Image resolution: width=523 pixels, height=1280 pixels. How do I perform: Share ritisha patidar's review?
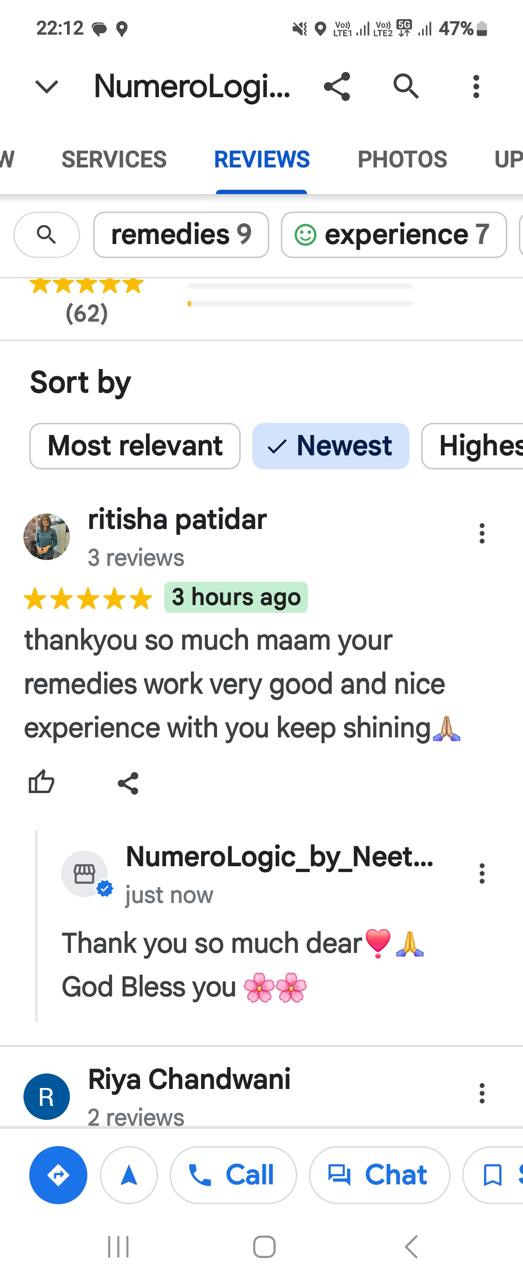click(128, 783)
